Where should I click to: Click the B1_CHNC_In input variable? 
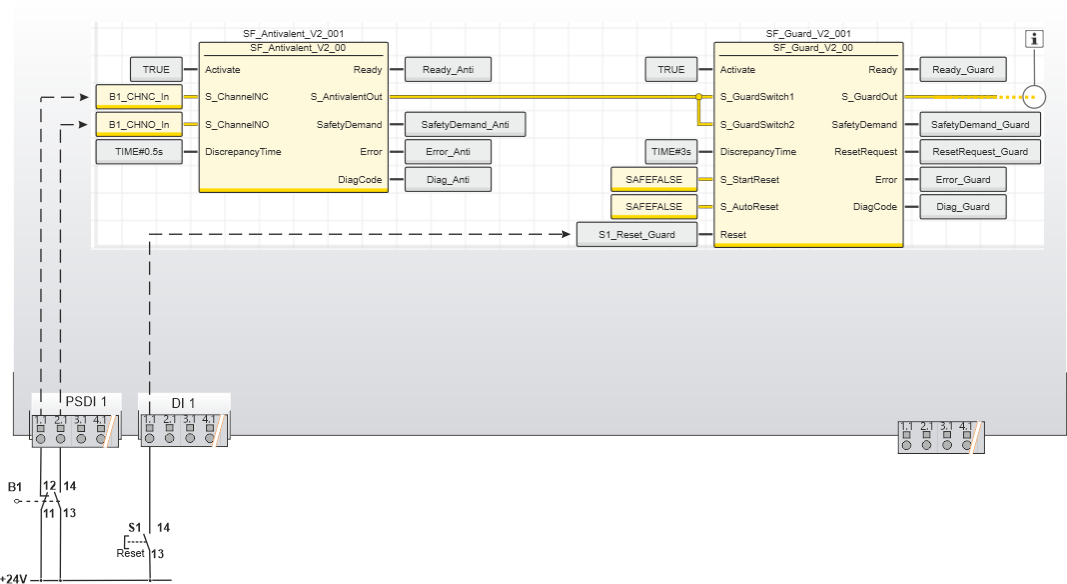139,97
